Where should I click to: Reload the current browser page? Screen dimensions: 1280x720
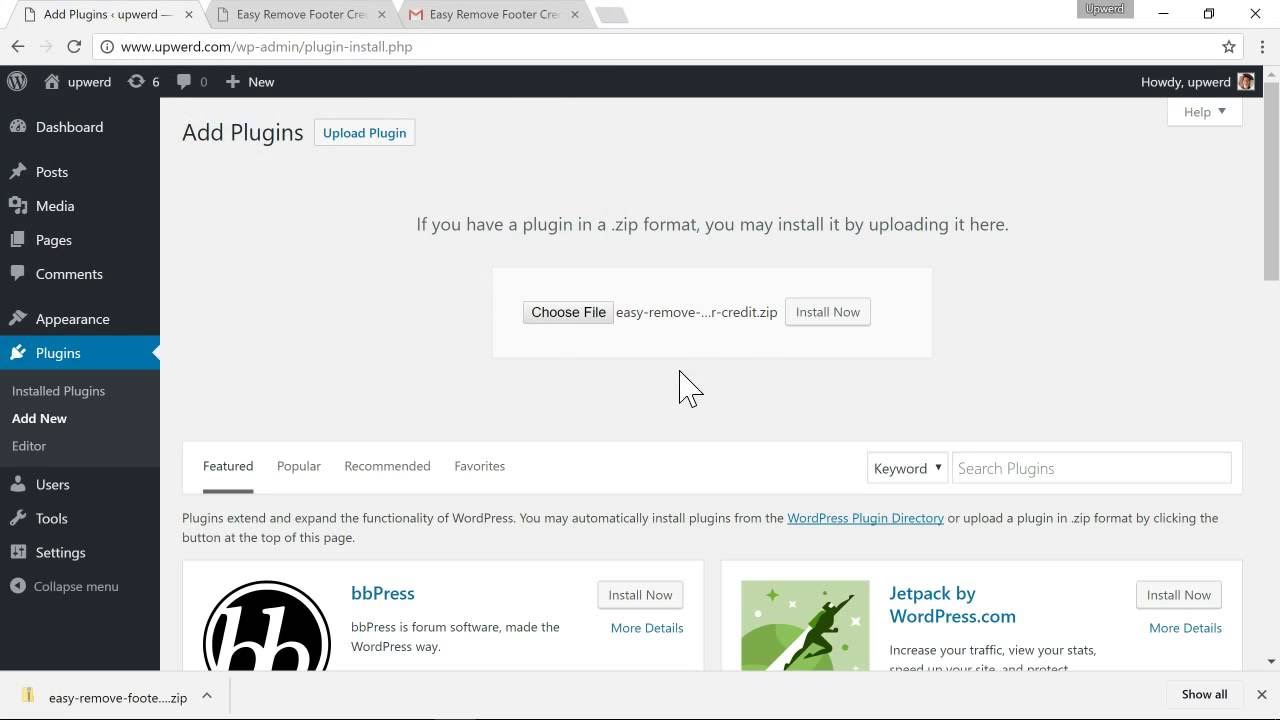tap(74, 46)
